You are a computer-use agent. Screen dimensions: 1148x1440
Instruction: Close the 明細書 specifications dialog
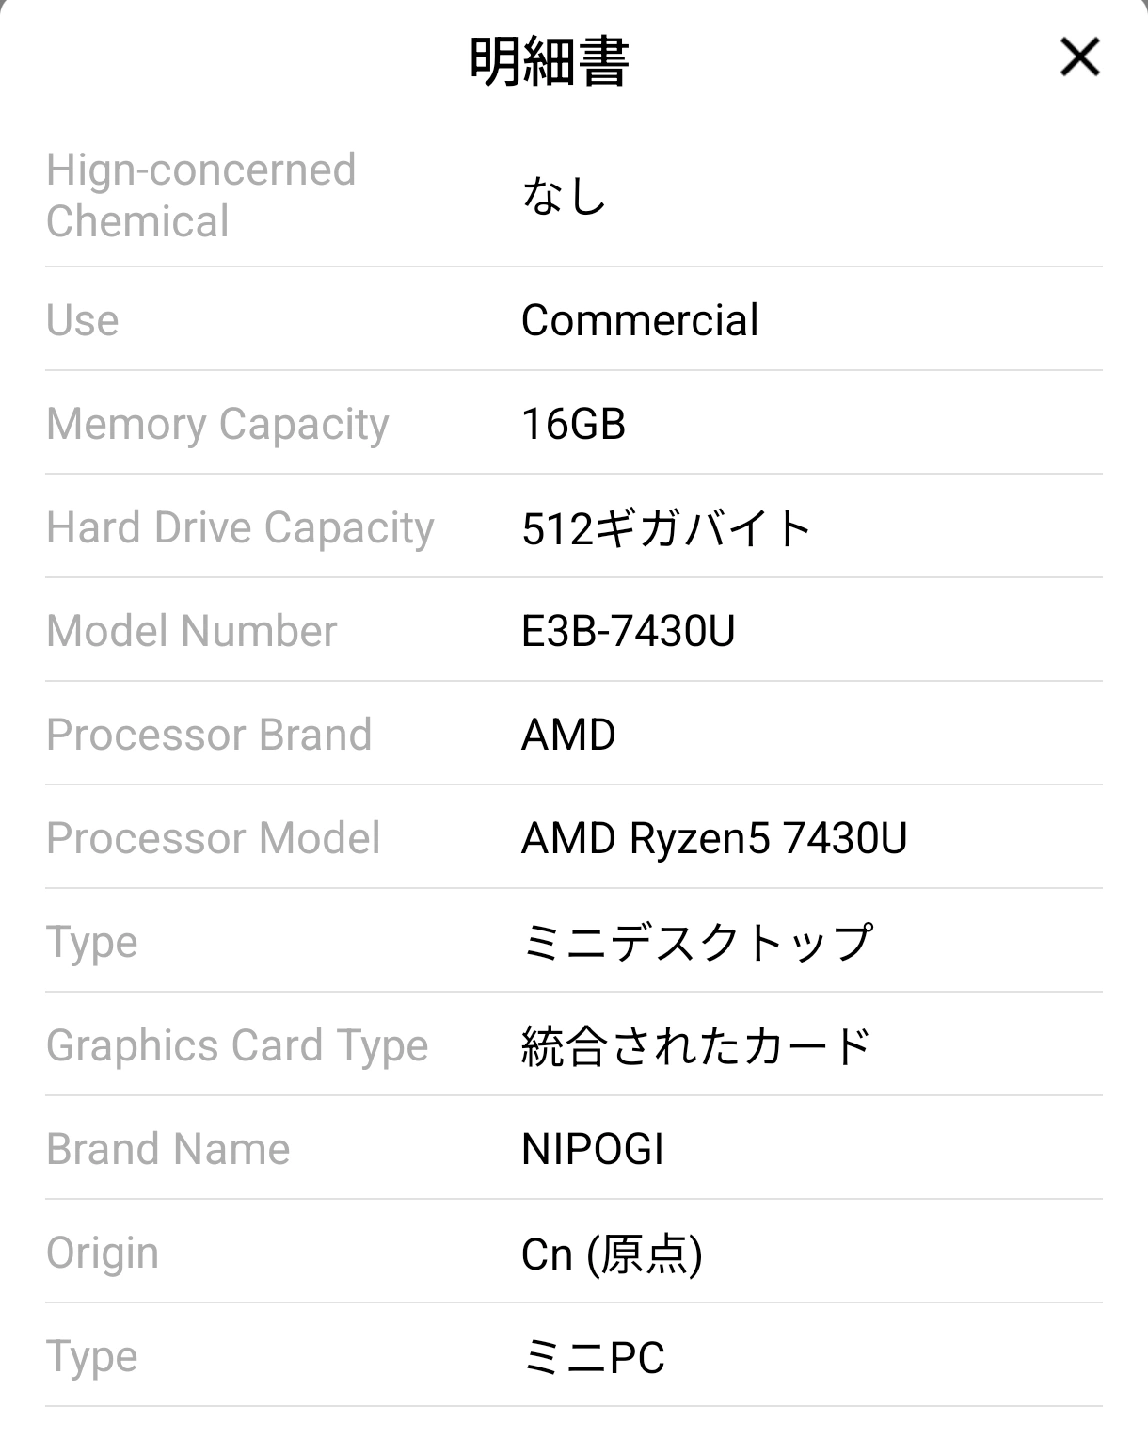point(1079,58)
